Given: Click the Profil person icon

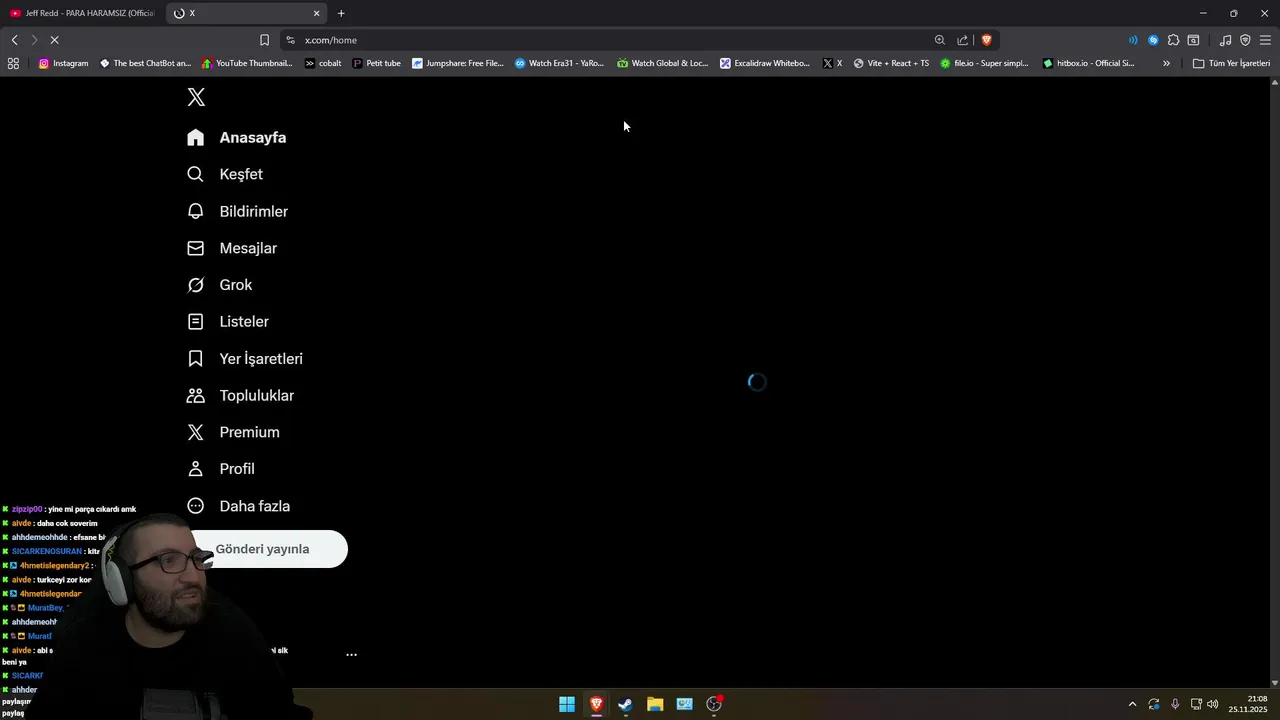Looking at the screenshot, I should tap(196, 469).
